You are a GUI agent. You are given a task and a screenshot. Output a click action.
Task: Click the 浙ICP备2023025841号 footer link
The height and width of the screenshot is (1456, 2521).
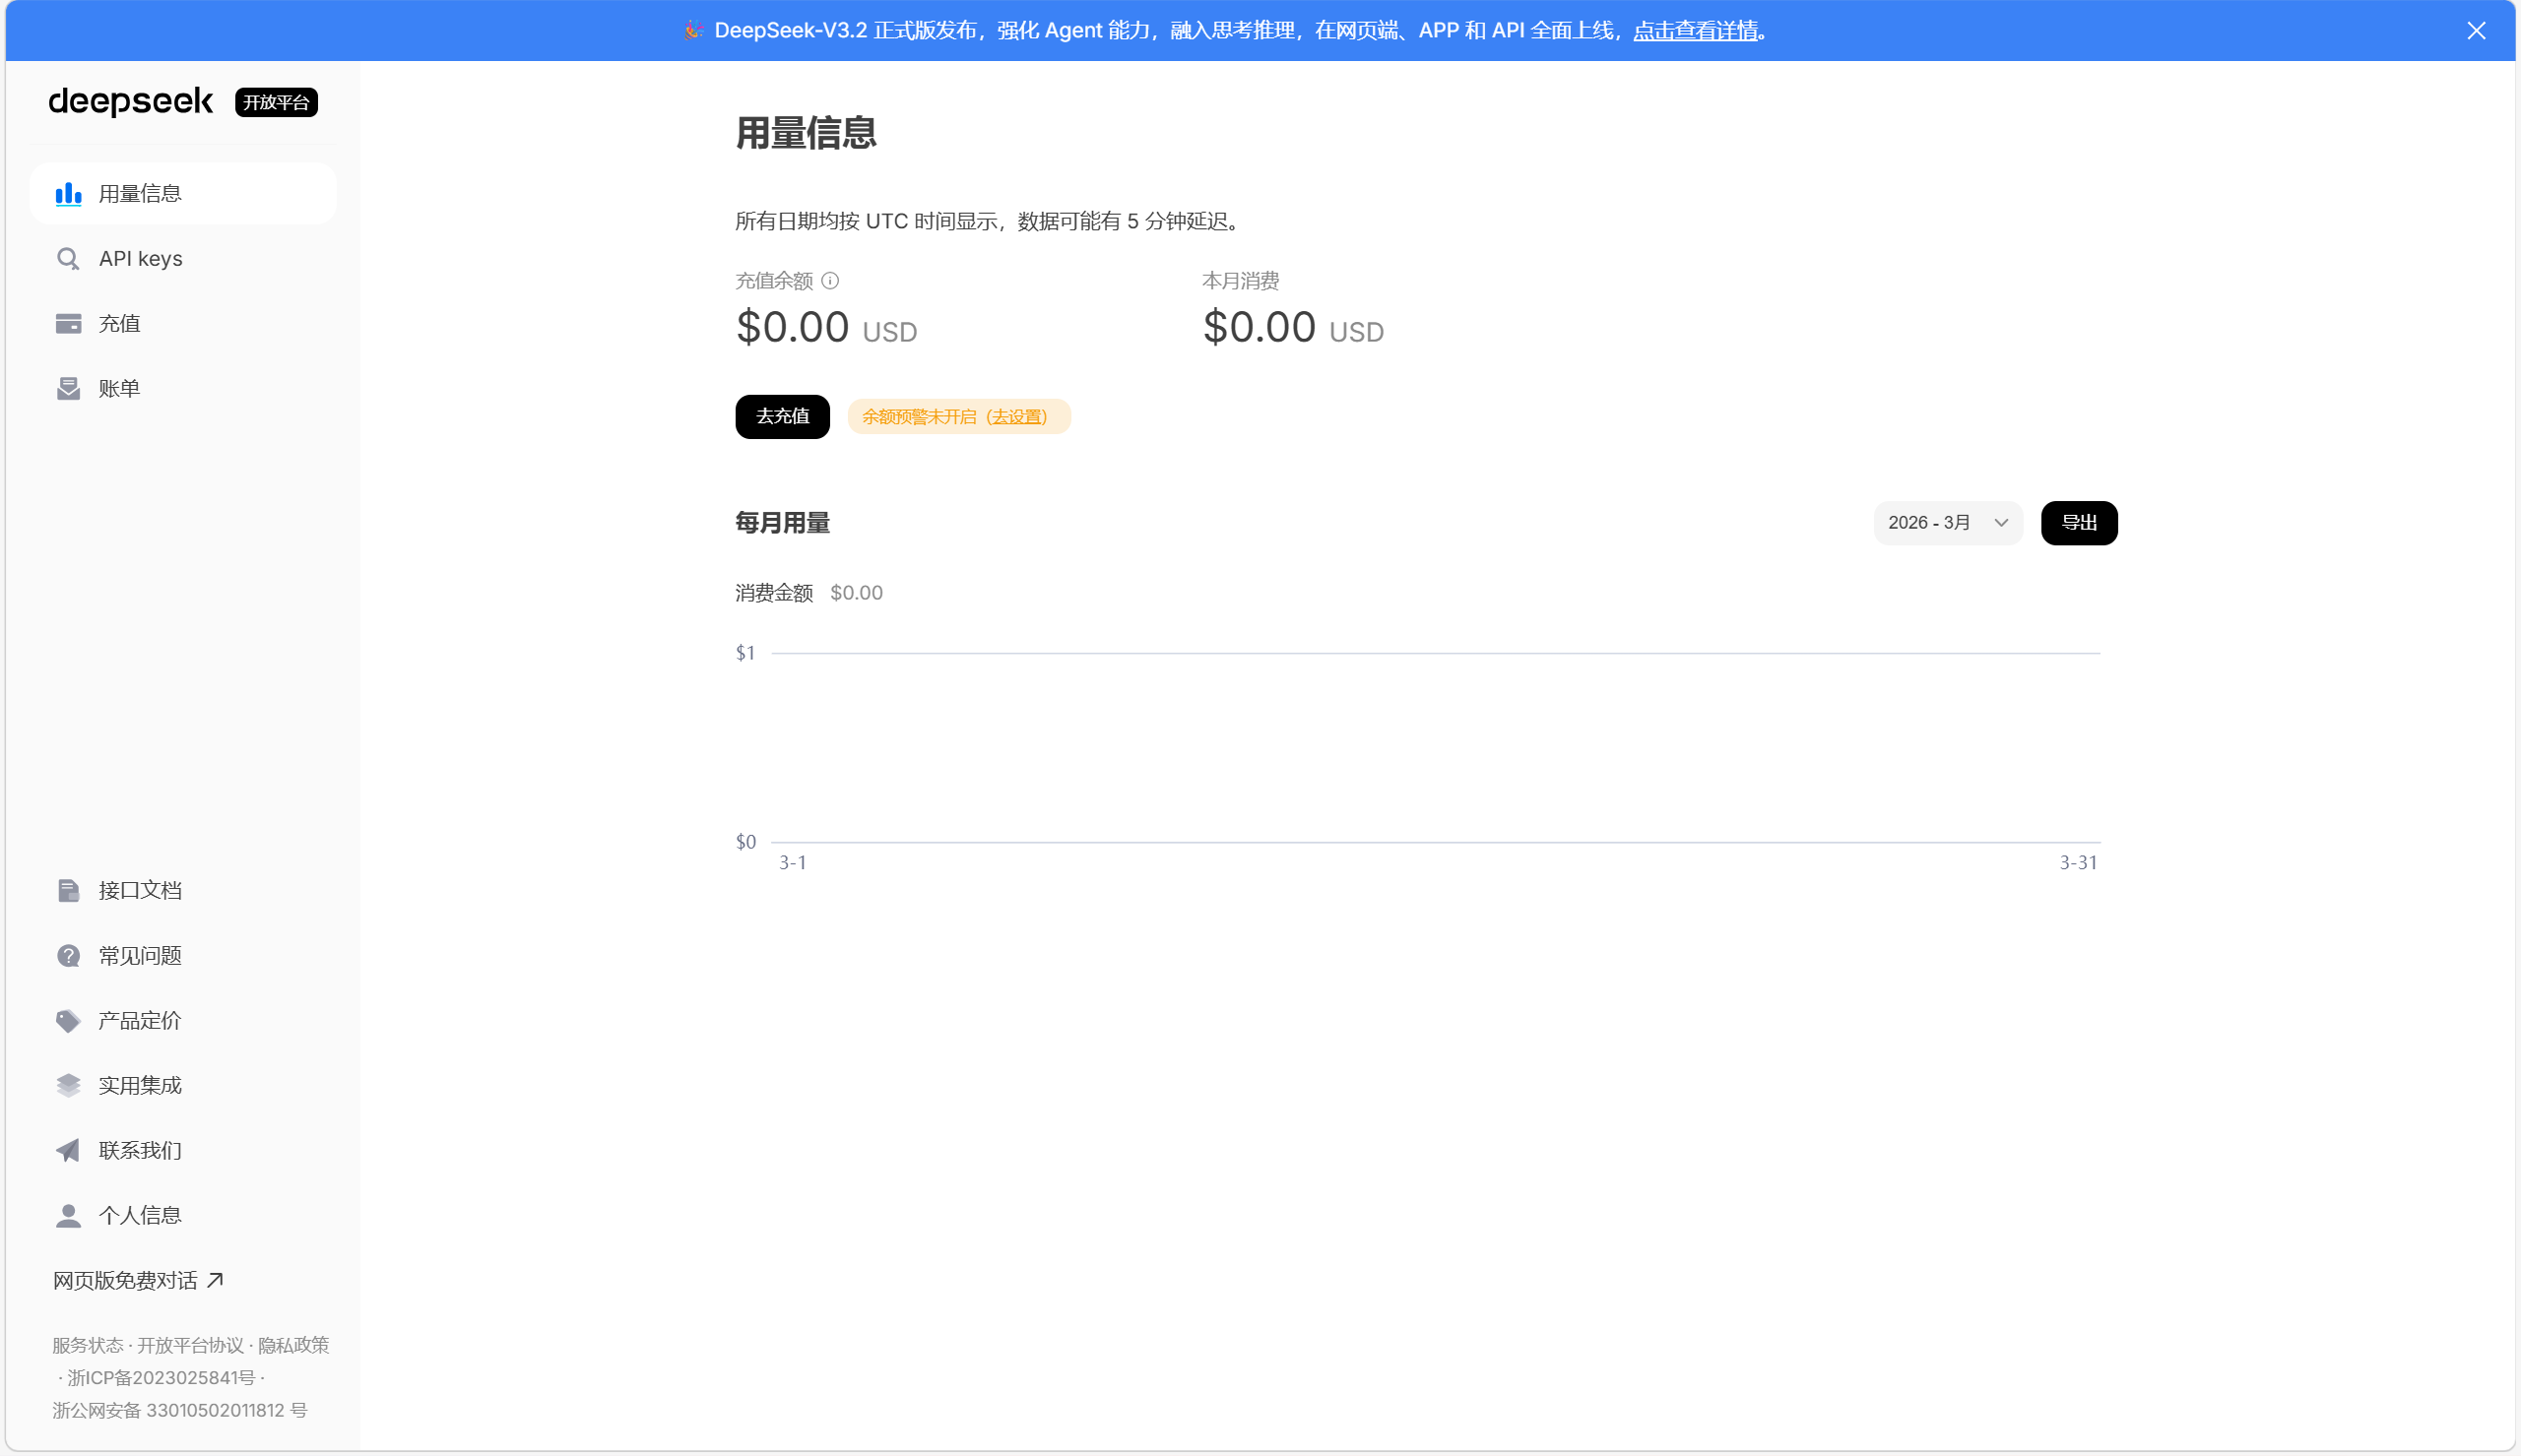[x=161, y=1378]
